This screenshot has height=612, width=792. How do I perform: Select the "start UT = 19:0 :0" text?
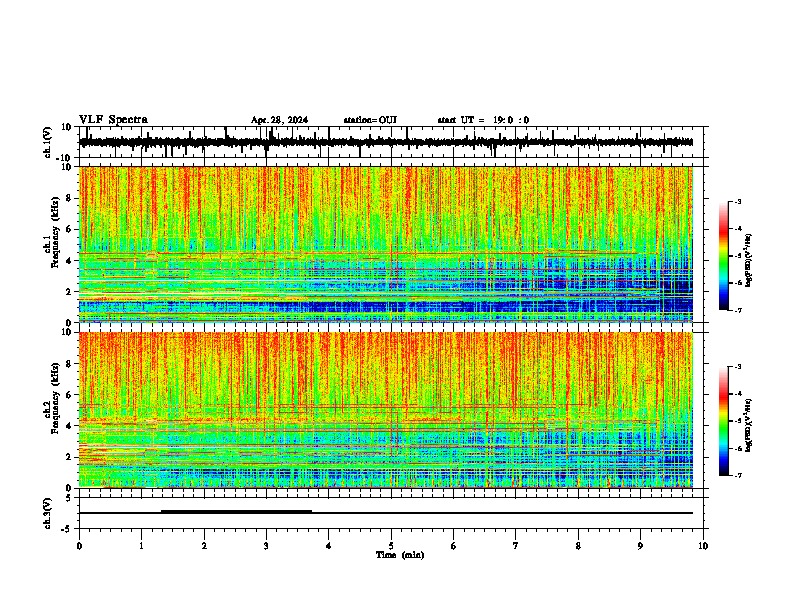(x=483, y=120)
